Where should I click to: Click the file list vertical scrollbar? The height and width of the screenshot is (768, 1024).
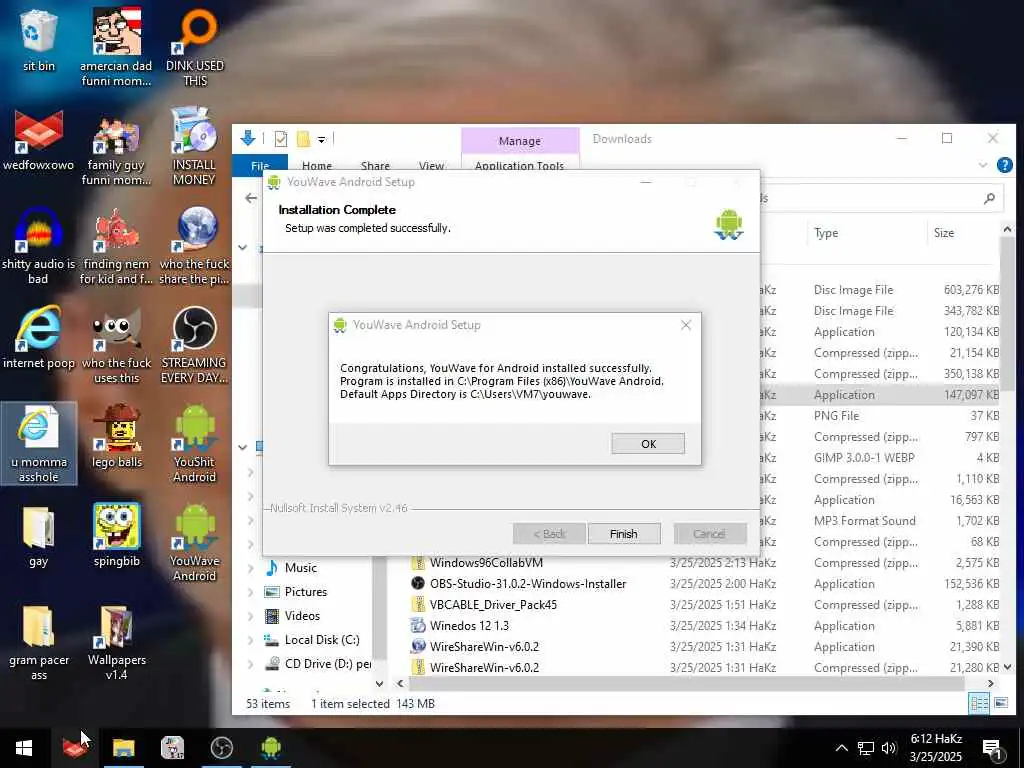tap(1006, 312)
